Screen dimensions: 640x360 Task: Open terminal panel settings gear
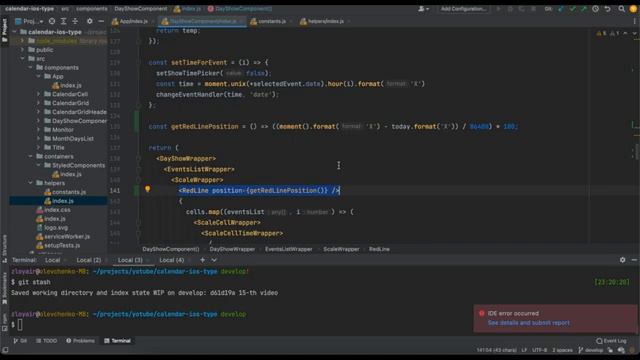coord(622,260)
